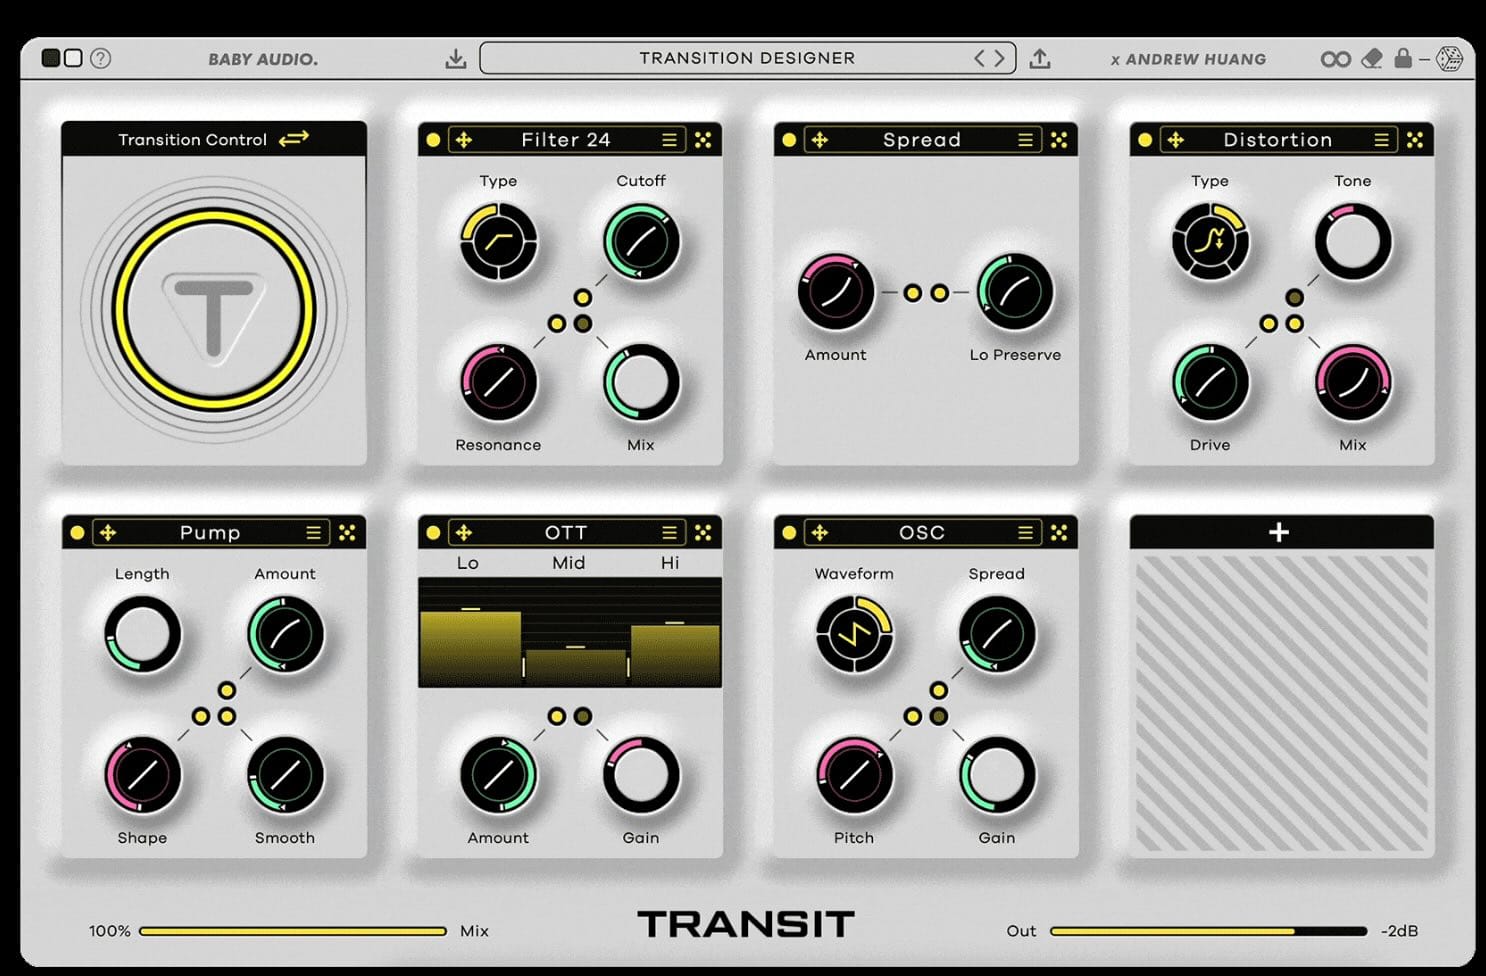Open the Spread module menu
The height and width of the screenshot is (976, 1486).
(x=1025, y=140)
